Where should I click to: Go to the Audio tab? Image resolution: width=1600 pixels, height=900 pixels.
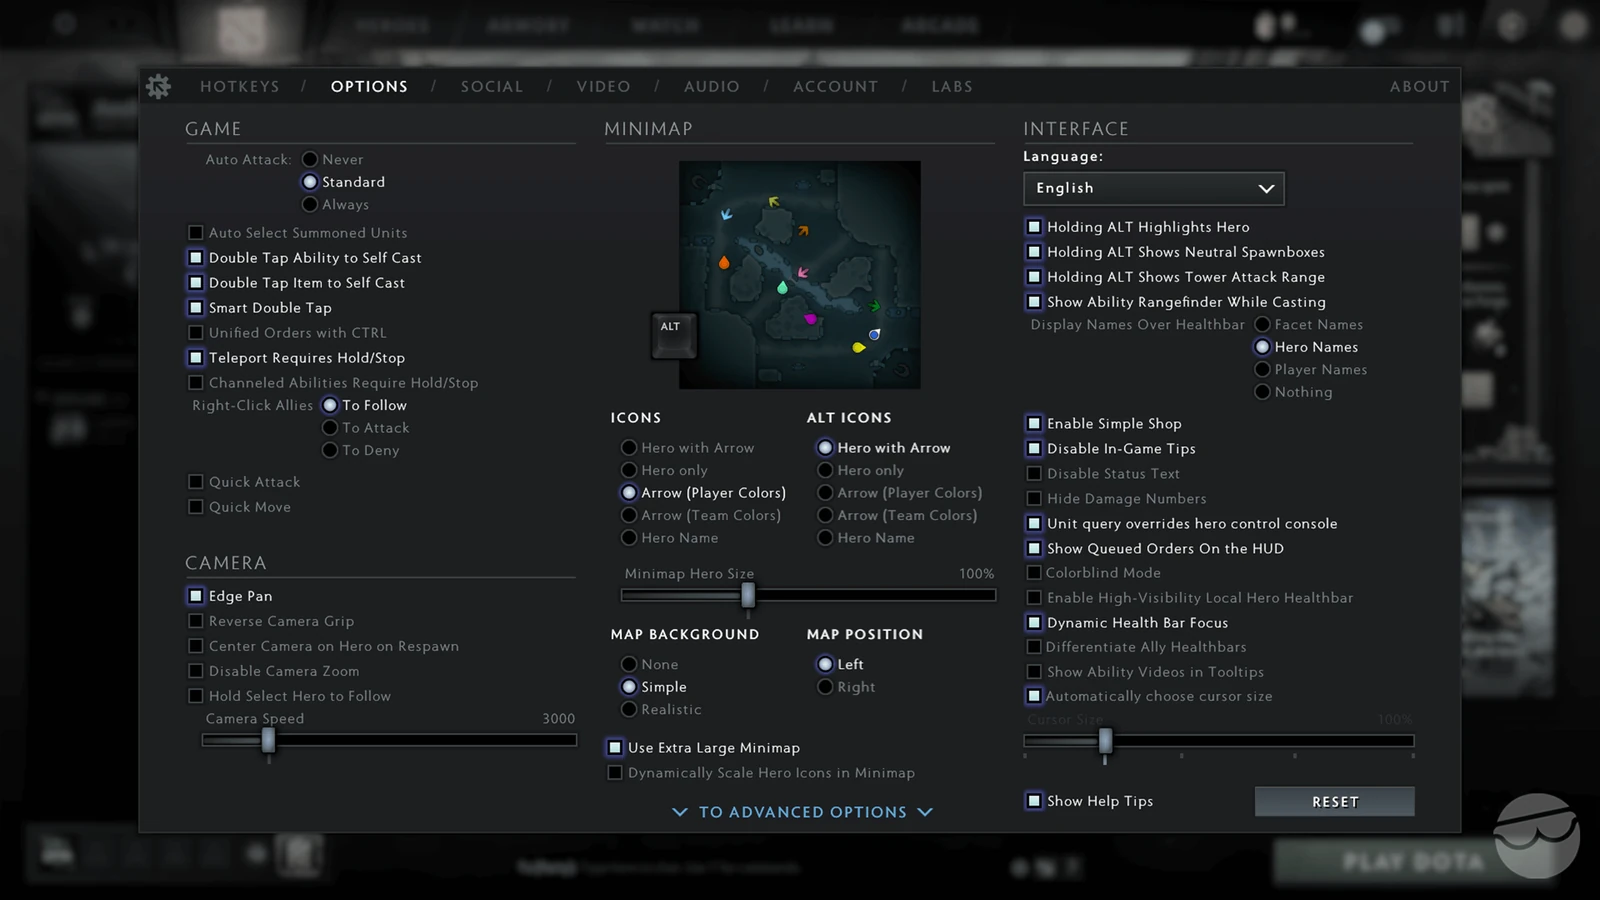(712, 87)
